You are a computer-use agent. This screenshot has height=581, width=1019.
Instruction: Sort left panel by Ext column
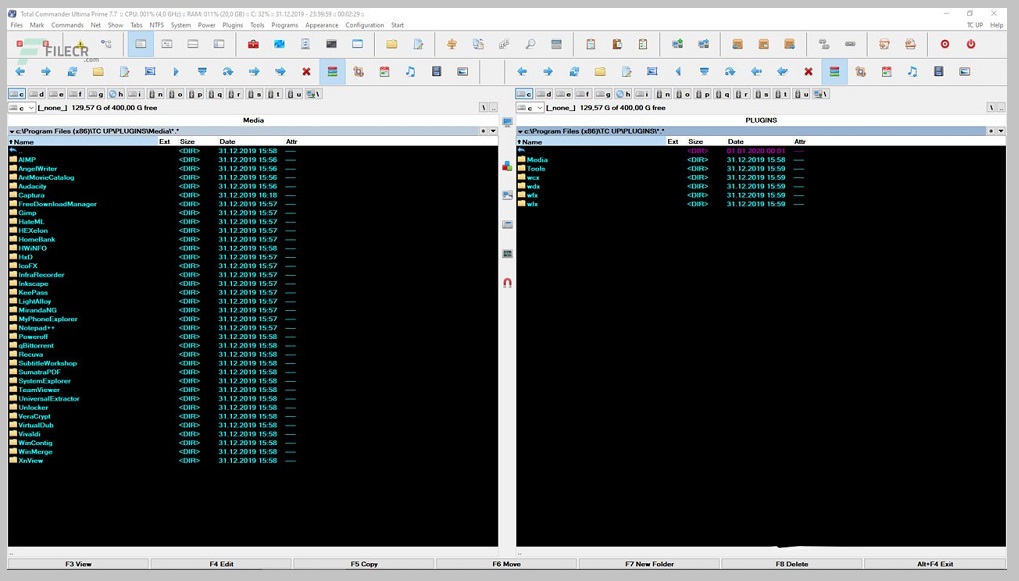point(165,142)
